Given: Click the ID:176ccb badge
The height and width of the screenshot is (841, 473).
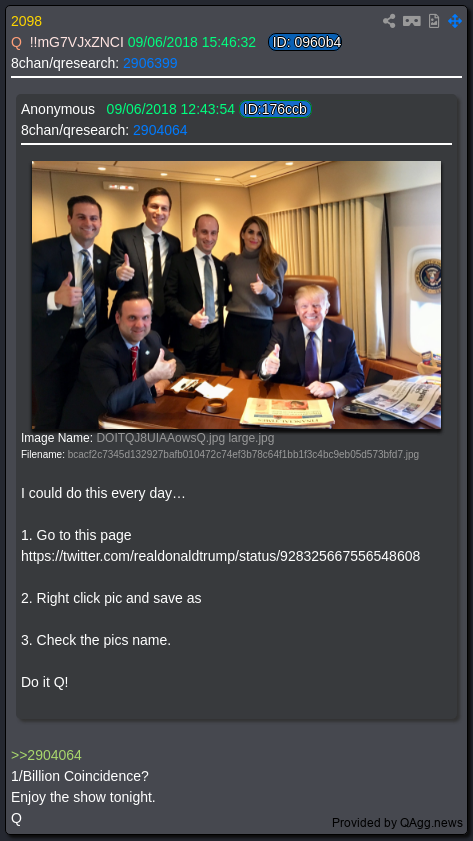Looking at the screenshot, I should 275,109.
